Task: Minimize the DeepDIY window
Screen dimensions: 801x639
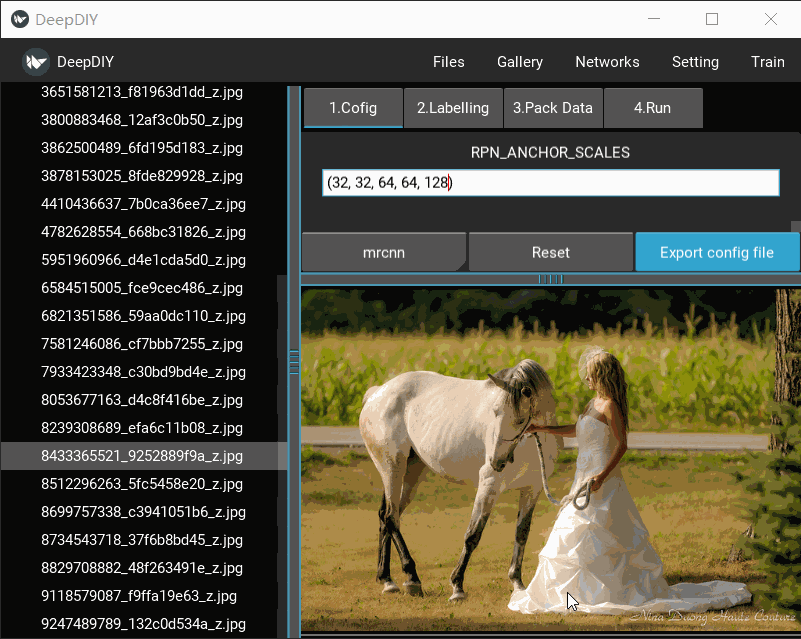Action: [x=654, y=19]
